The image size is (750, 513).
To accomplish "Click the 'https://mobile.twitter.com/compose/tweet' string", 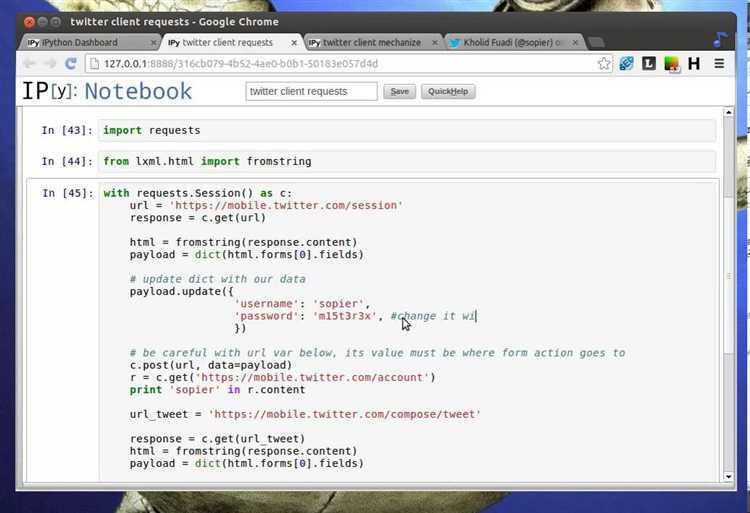I will pyautogui.click(x=344, y=415).
